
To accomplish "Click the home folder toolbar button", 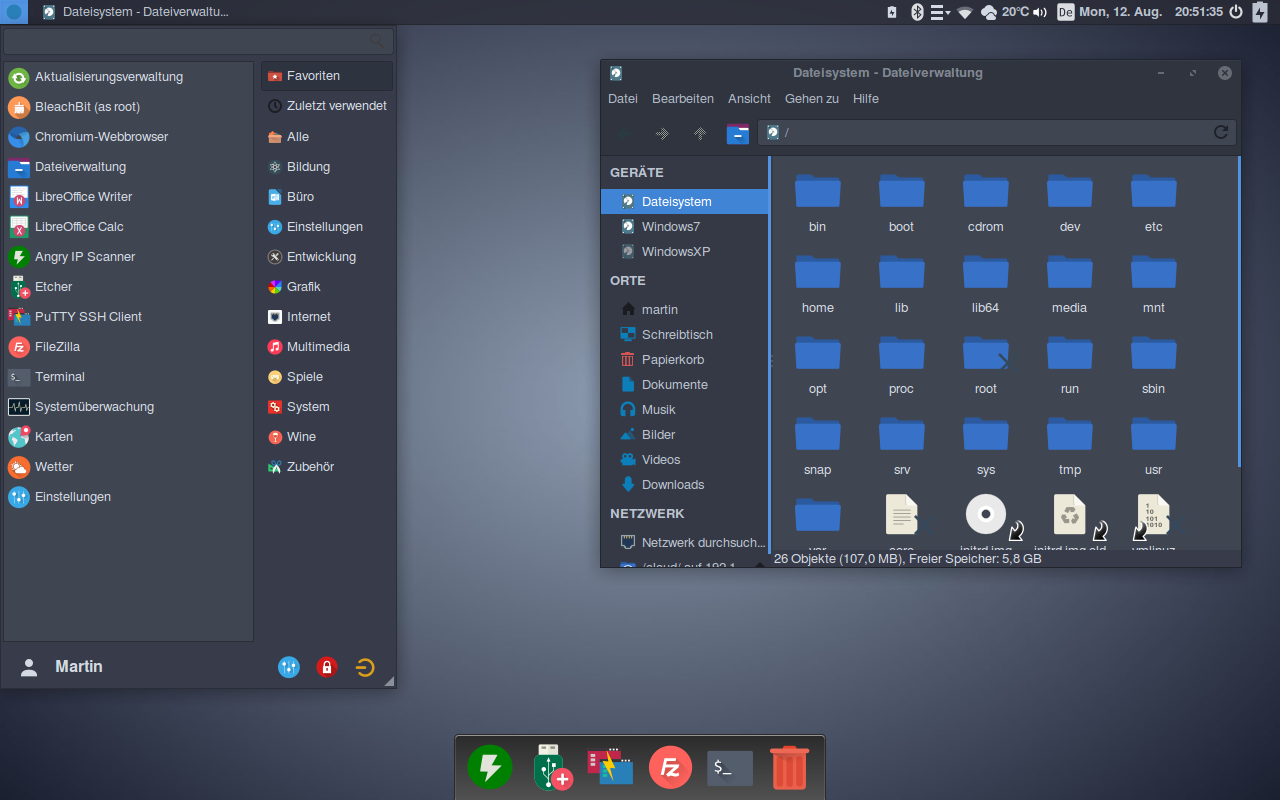I will point(738,133).
